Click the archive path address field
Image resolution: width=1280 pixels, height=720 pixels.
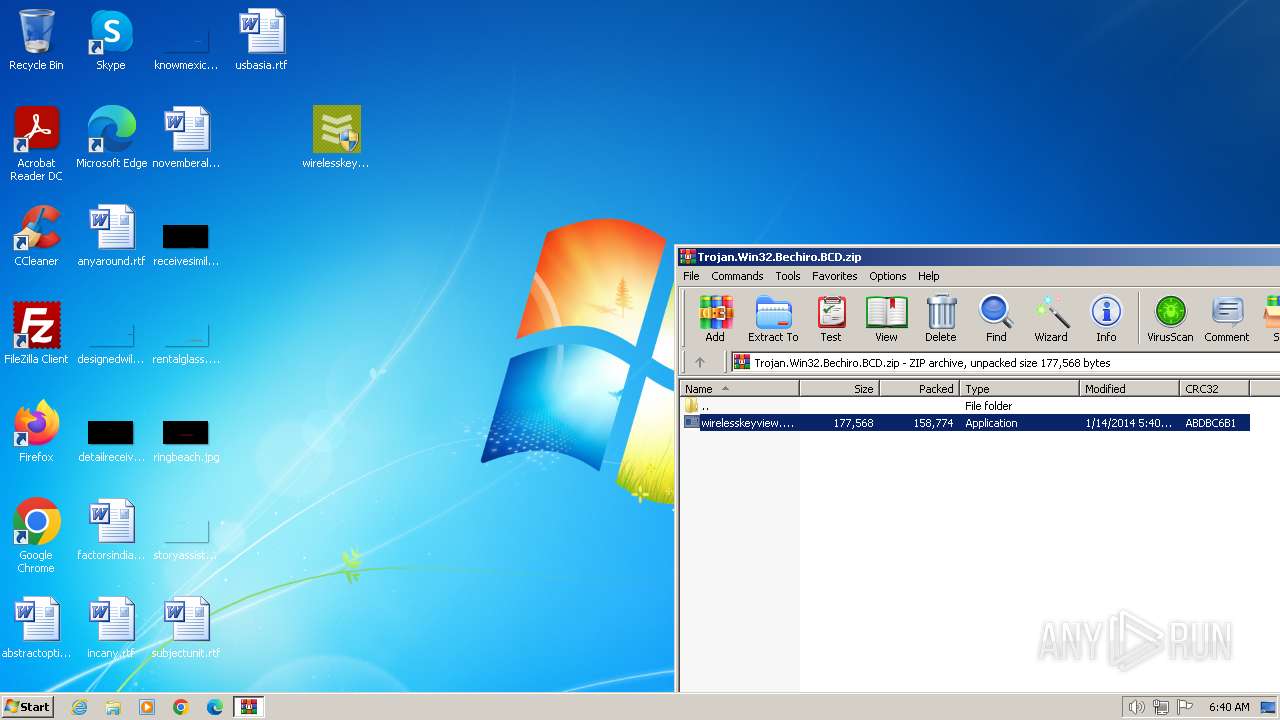point(1004,363)
